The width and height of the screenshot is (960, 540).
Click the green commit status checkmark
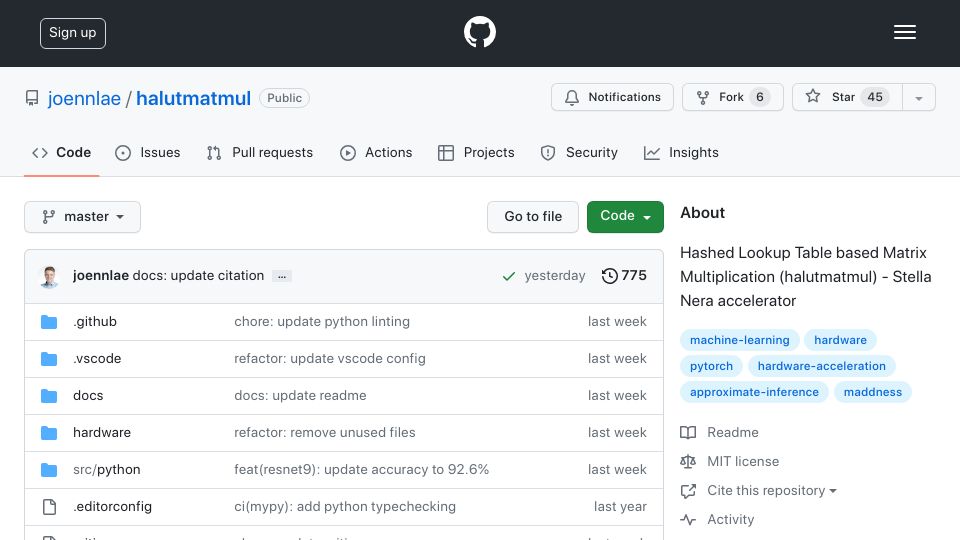tap(509, 277)
